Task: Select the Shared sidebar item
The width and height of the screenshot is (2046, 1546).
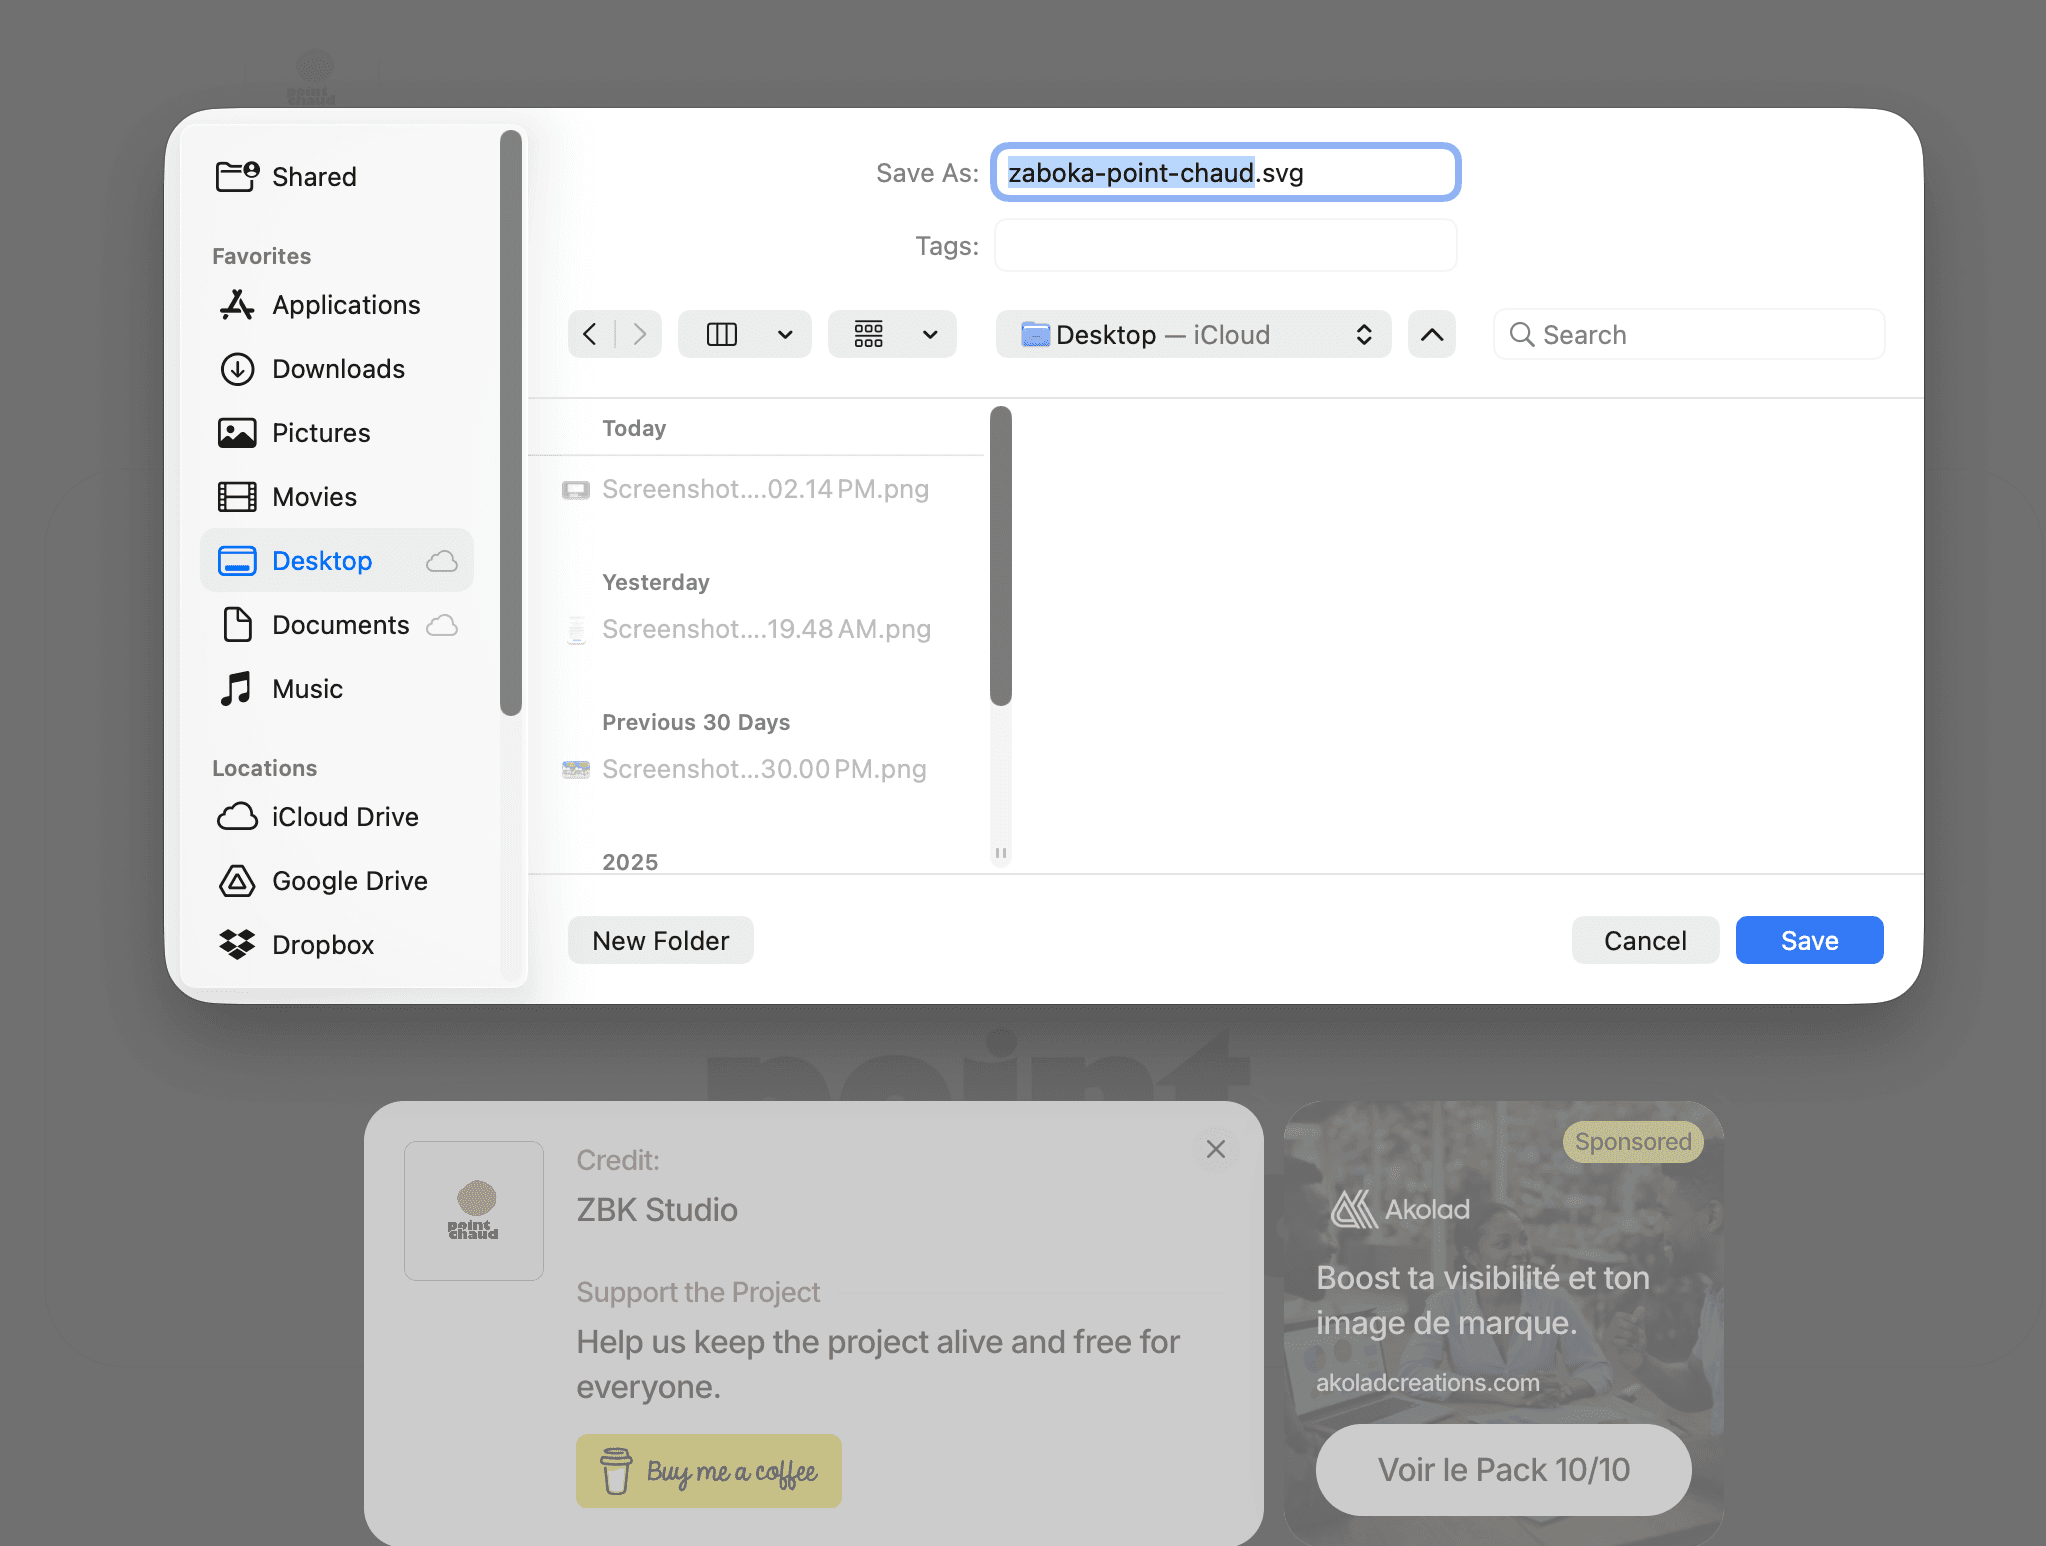Action: click(x=313, y=177)
